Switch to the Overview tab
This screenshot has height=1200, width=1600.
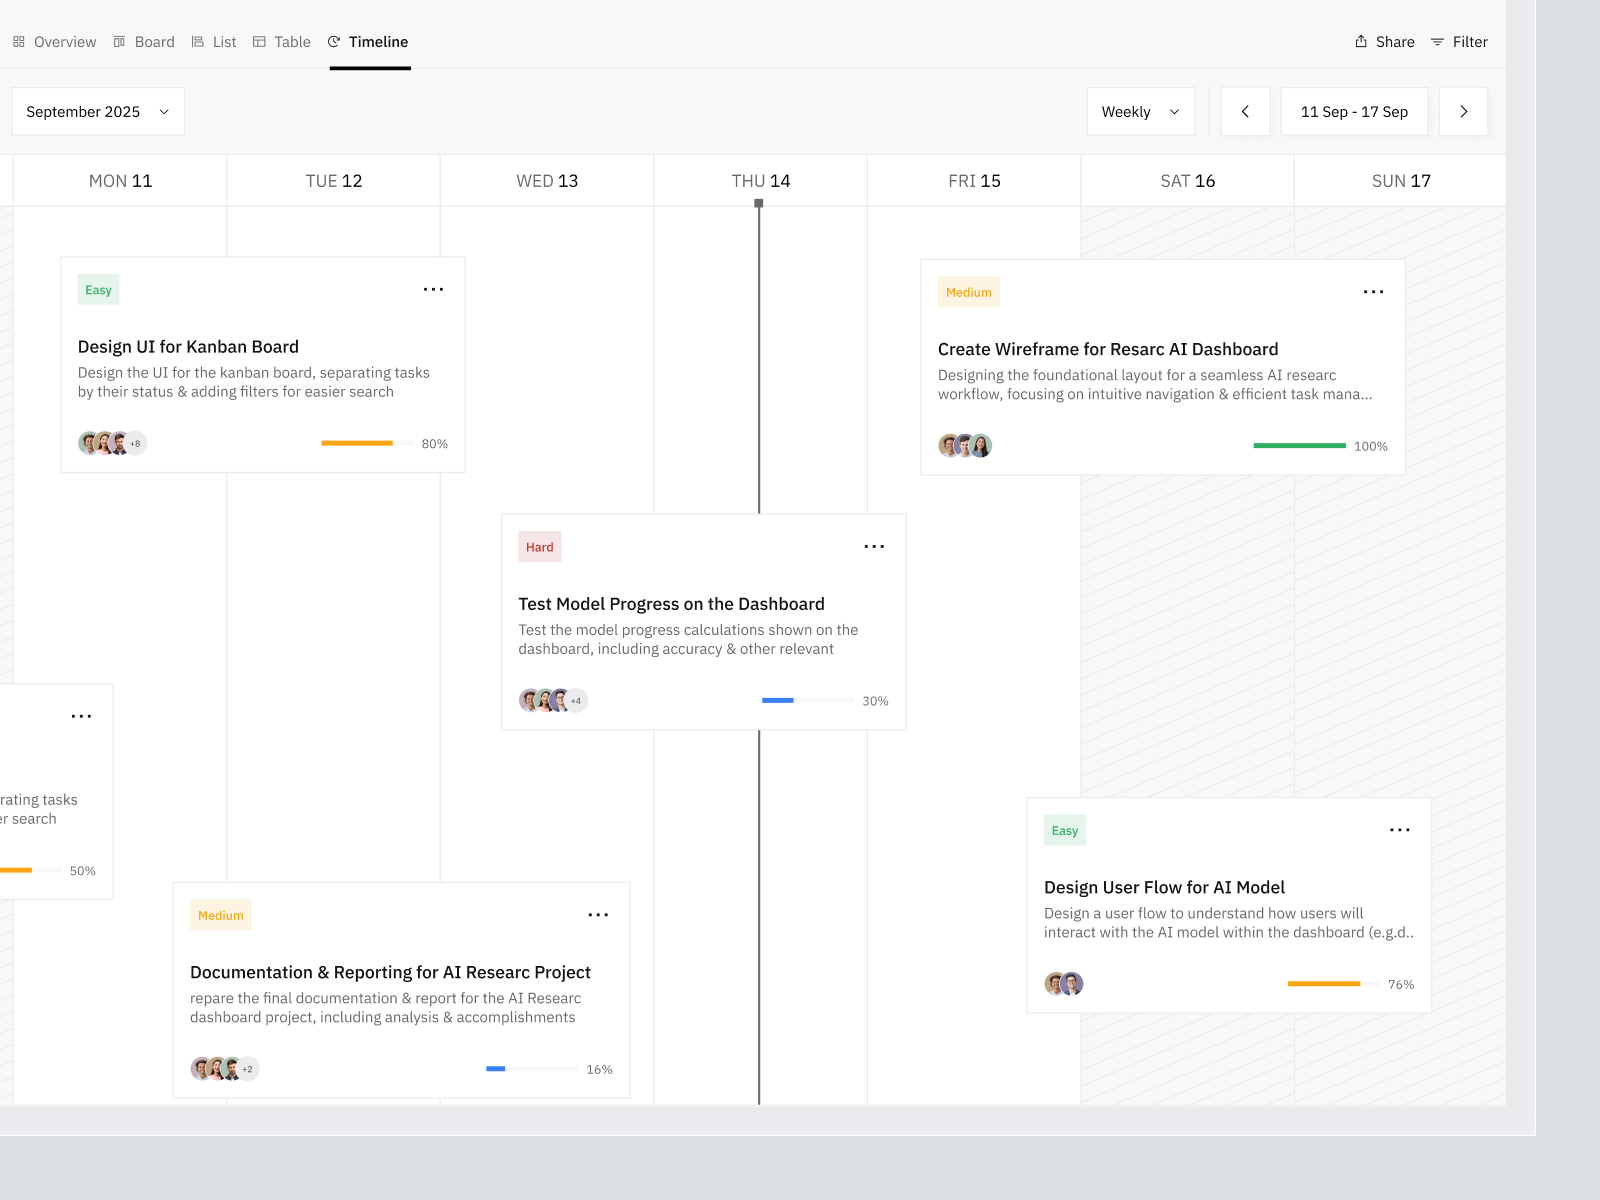click(65, 41)
